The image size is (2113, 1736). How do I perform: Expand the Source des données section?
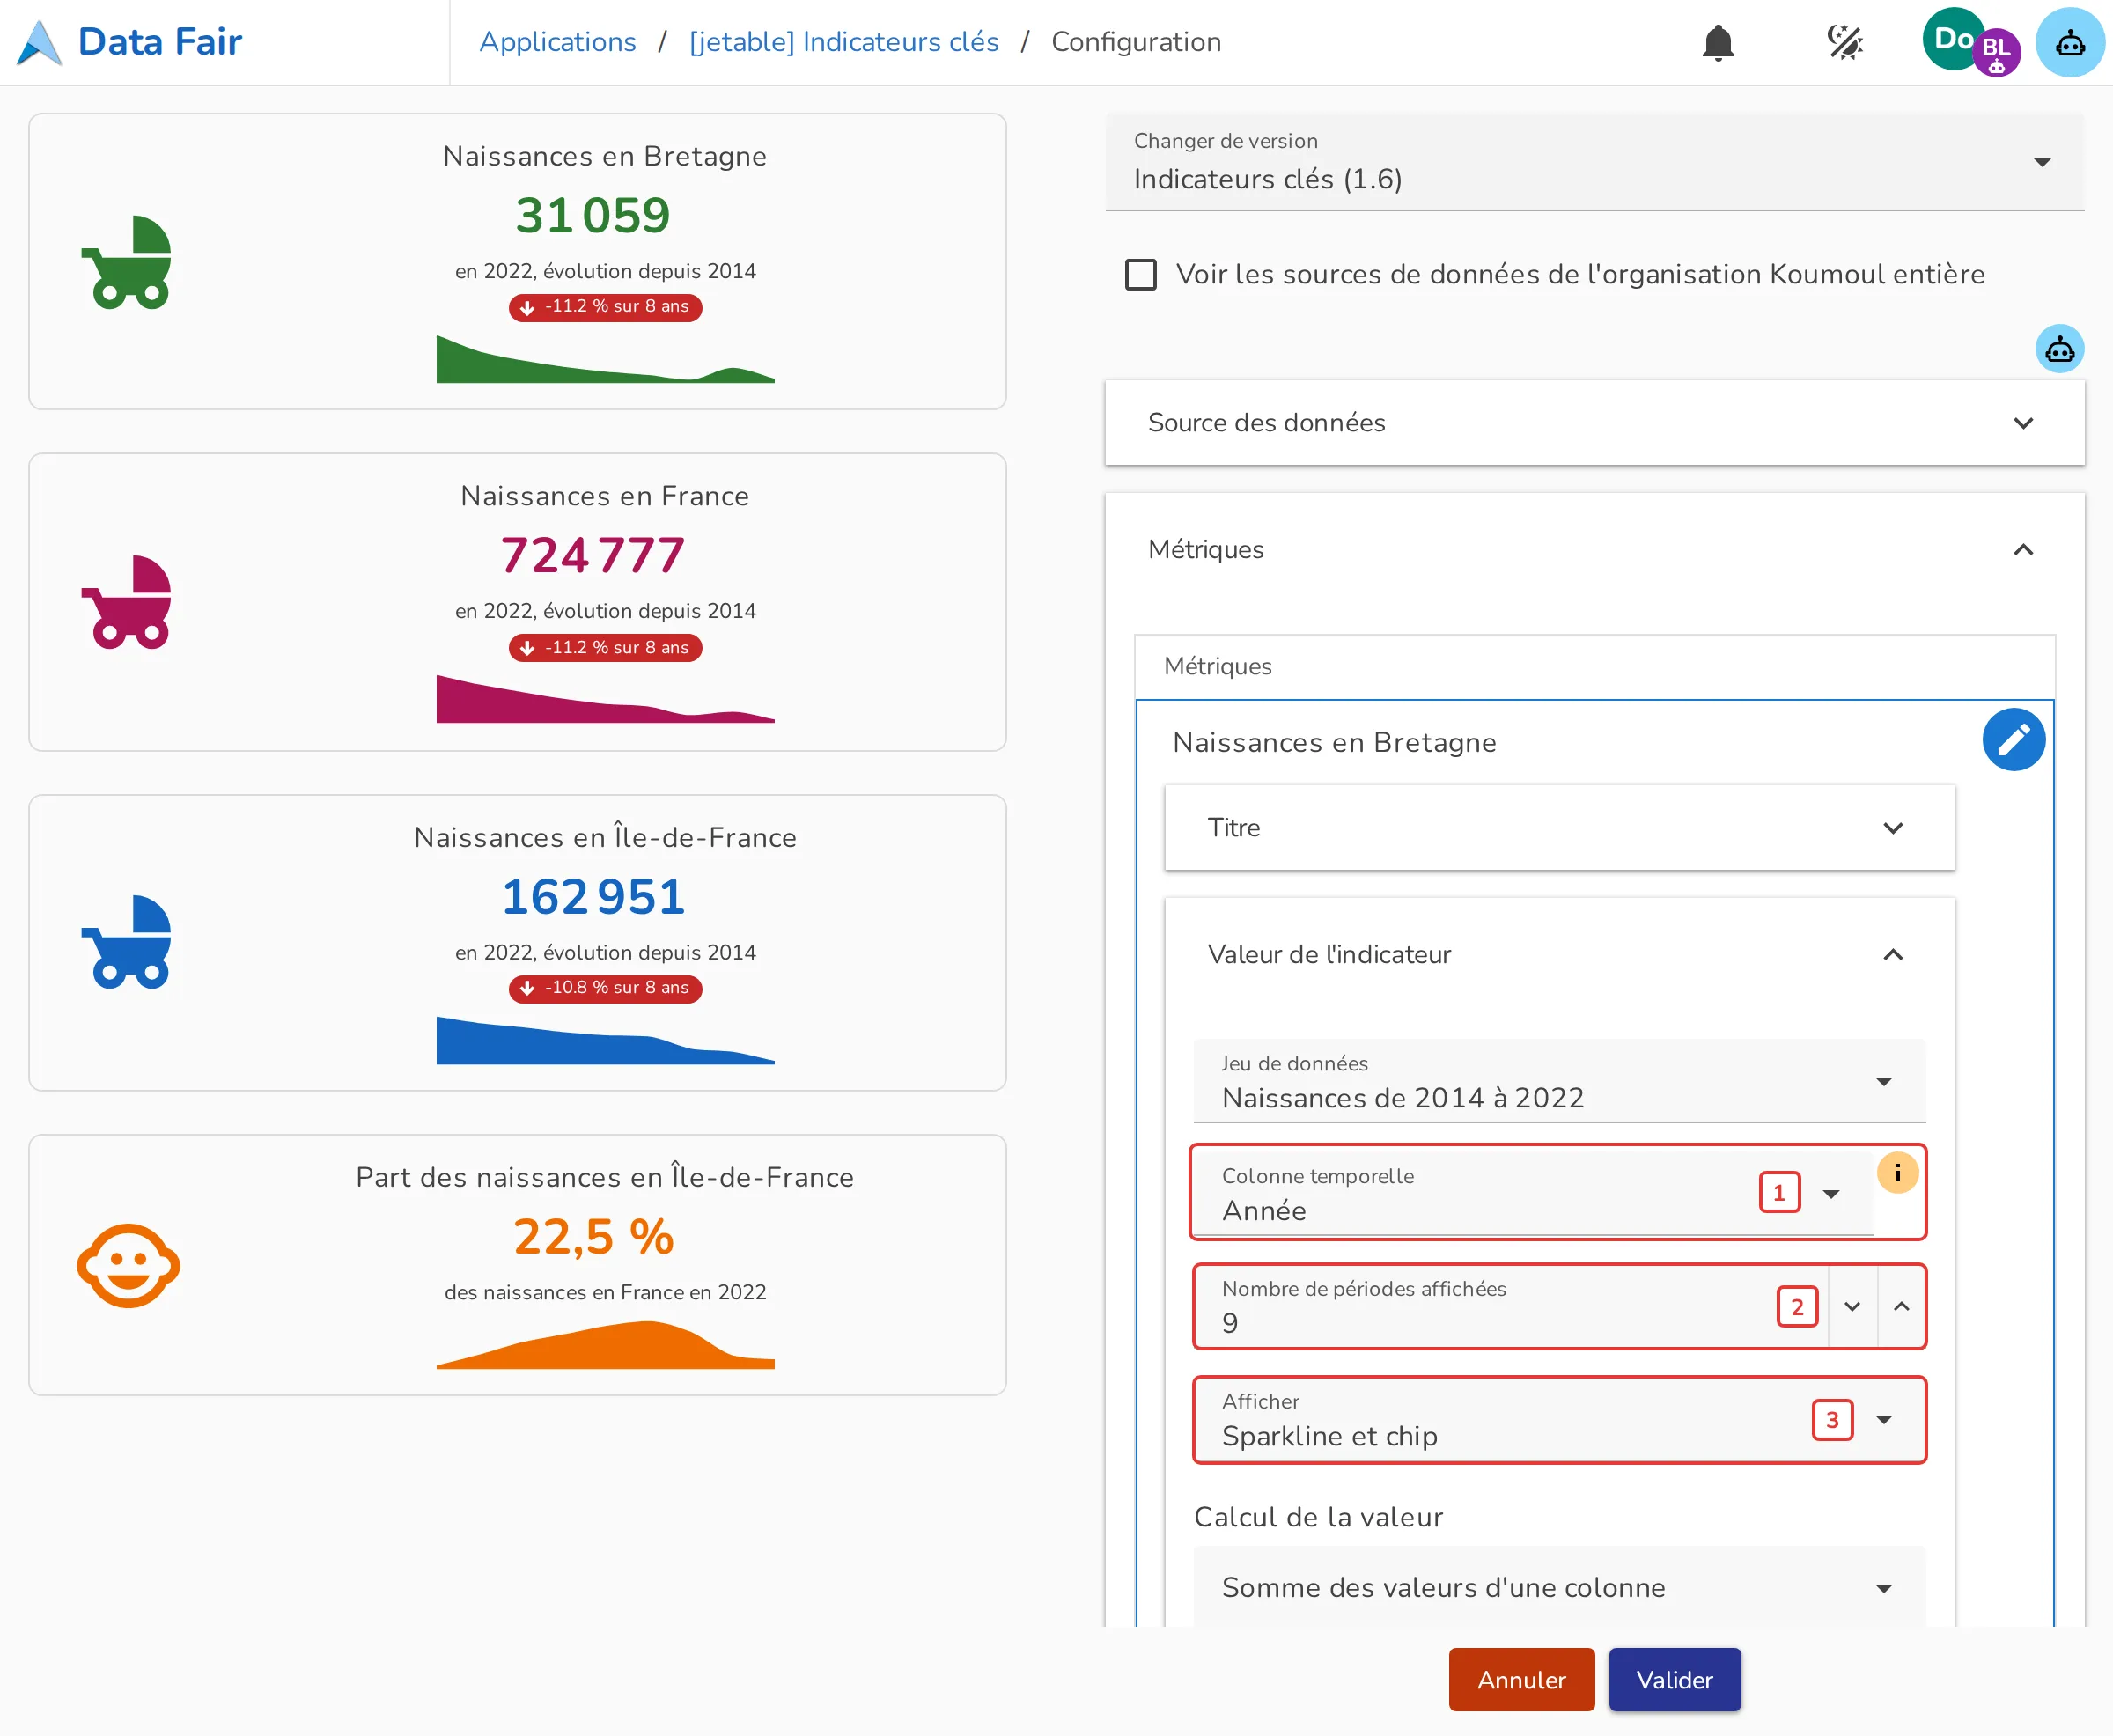point(1594,422)
